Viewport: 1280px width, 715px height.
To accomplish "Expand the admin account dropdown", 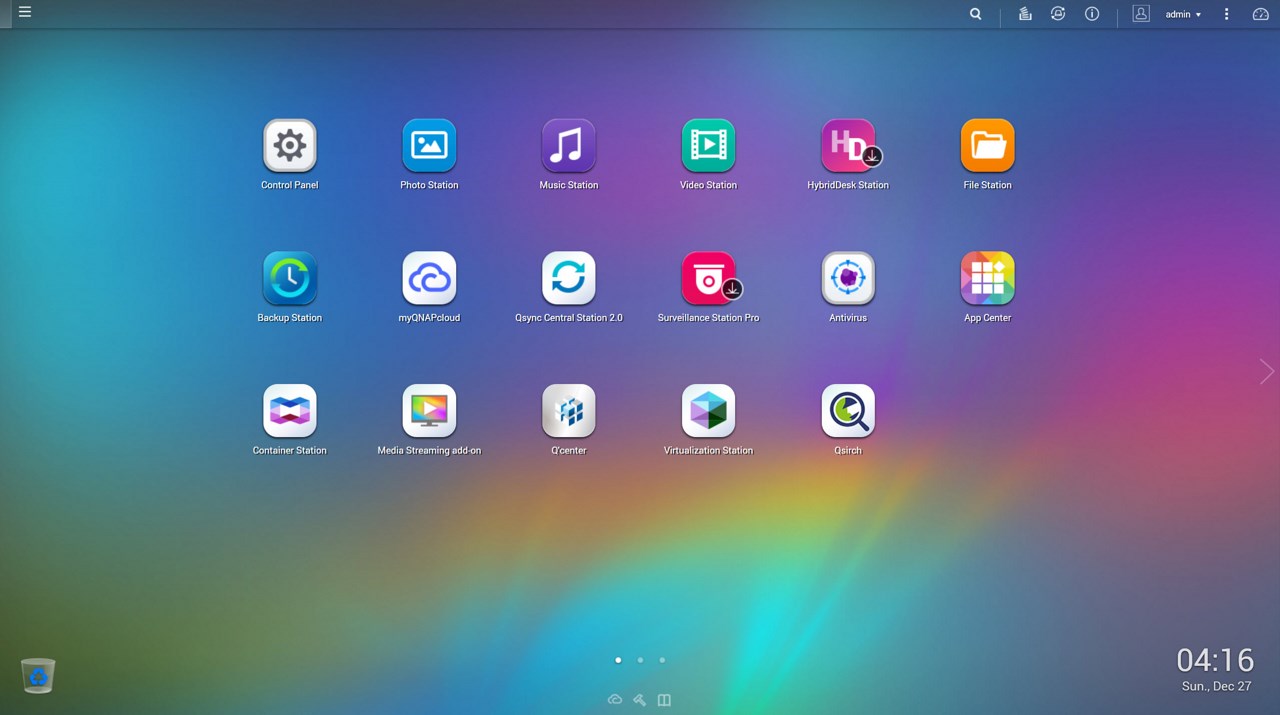I will click(1184, 14).
